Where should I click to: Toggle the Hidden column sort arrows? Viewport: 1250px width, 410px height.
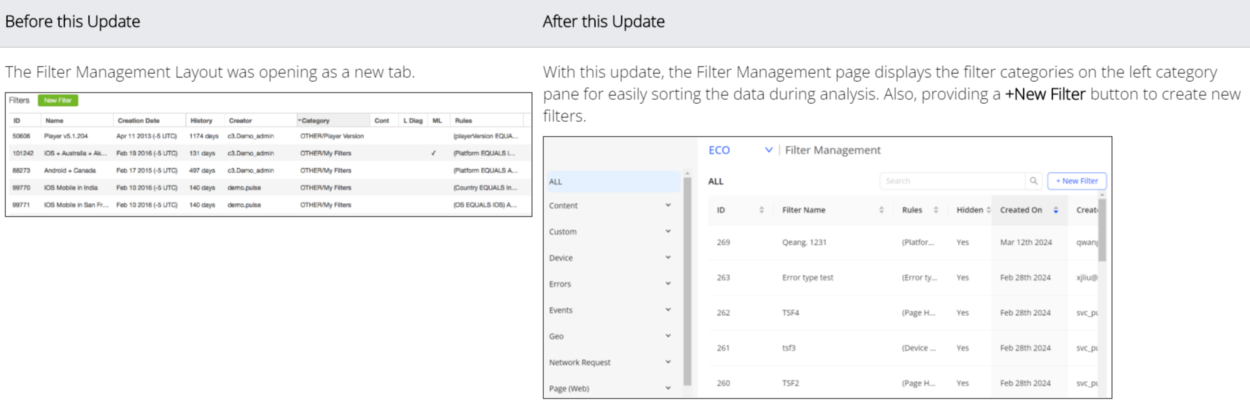click(988, 210)
